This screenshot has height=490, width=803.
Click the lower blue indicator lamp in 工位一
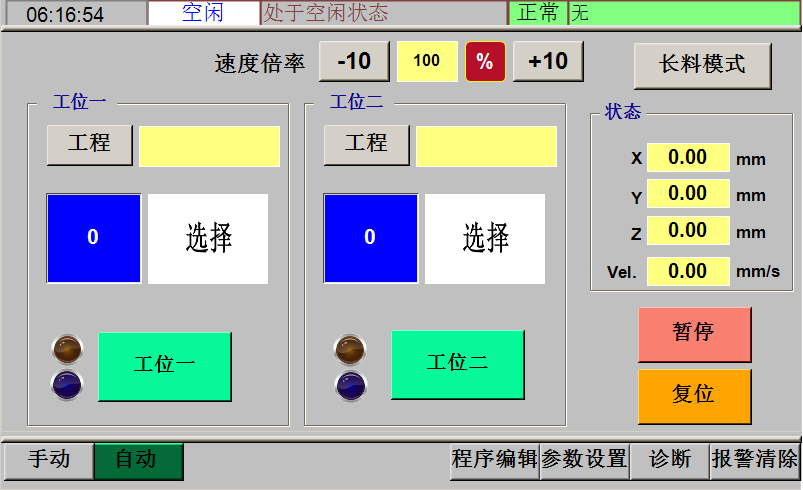pos(68,384)
